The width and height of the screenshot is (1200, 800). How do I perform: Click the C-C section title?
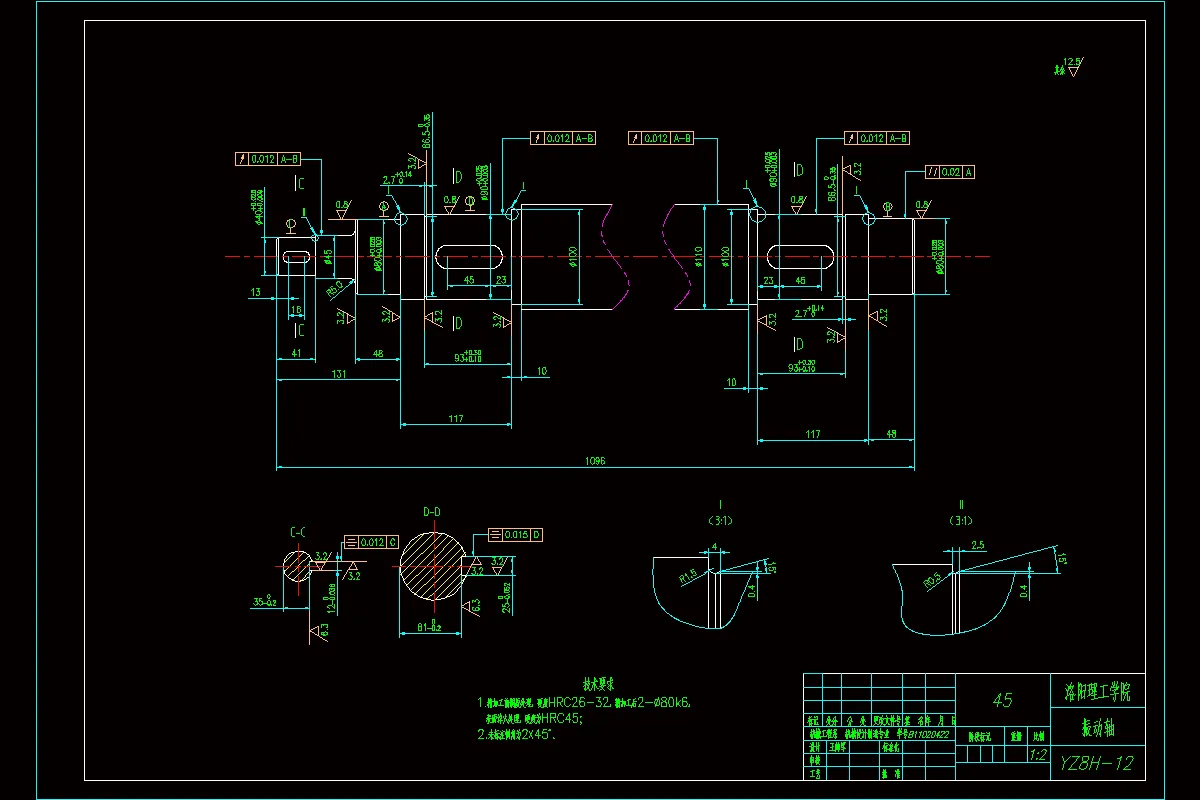point(298,532)
